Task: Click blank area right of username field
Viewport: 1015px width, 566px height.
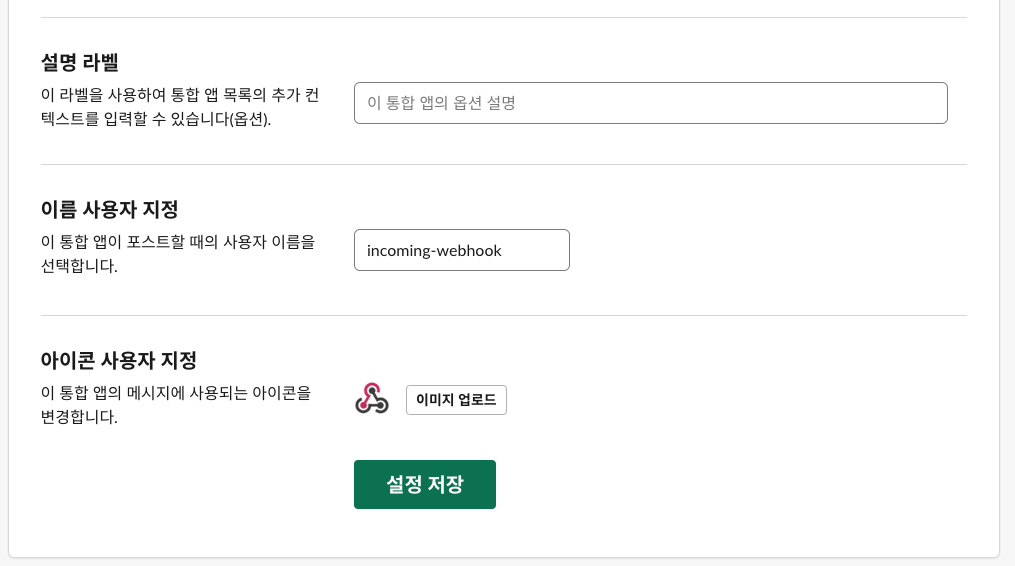Action: [760, 250]
